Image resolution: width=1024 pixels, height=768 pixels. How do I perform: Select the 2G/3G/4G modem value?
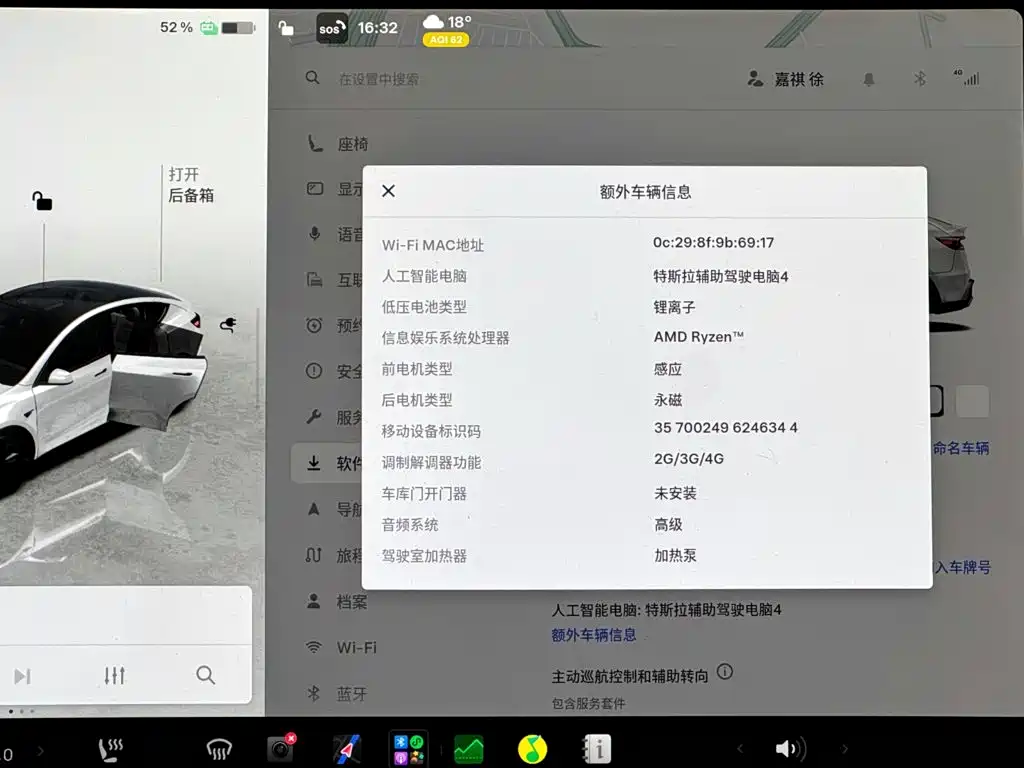(x=689, y=458)
